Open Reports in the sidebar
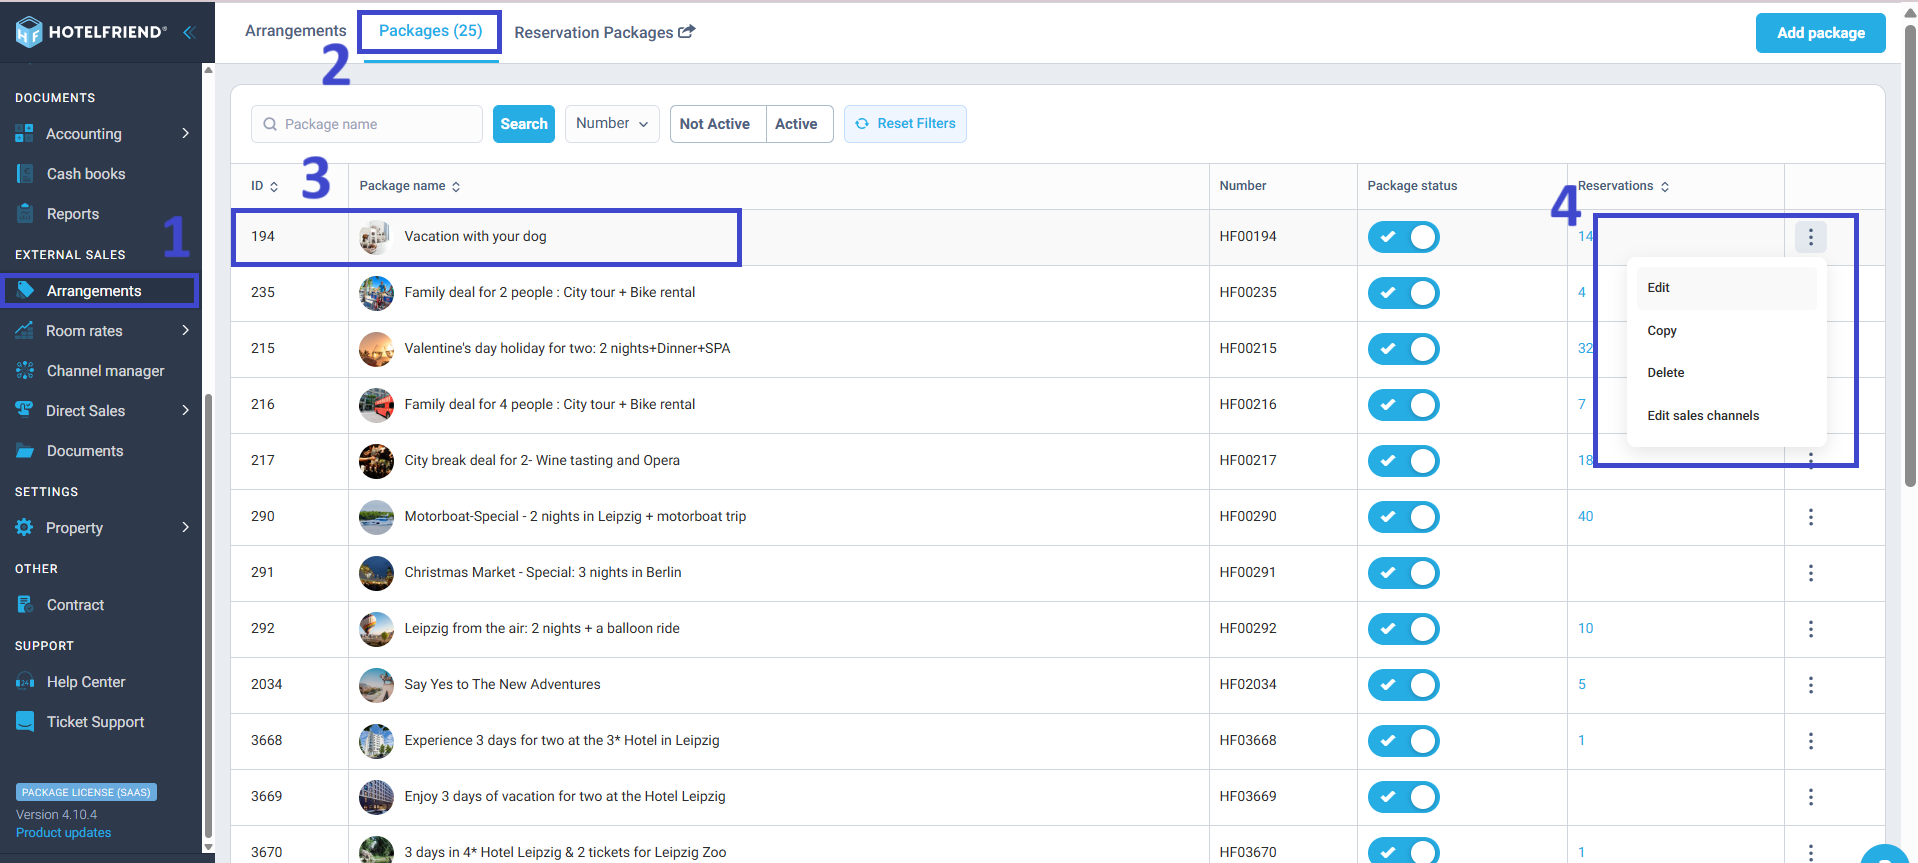This screenshot has width=1918, height=863. pos(73,214)
